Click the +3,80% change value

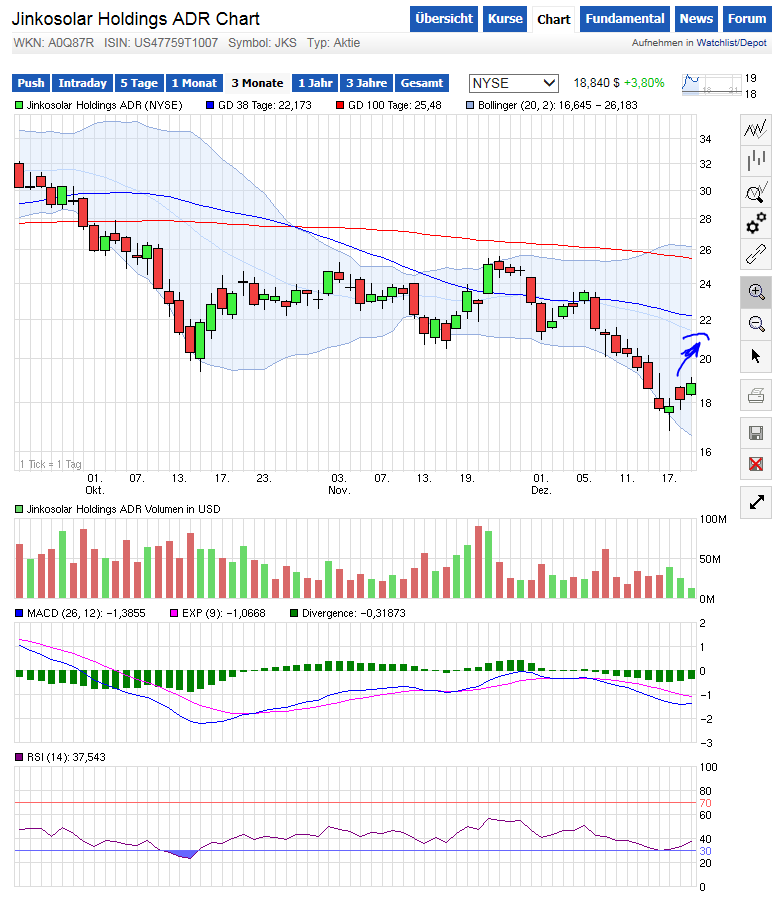pyautogui.click(x=644, y=83)
